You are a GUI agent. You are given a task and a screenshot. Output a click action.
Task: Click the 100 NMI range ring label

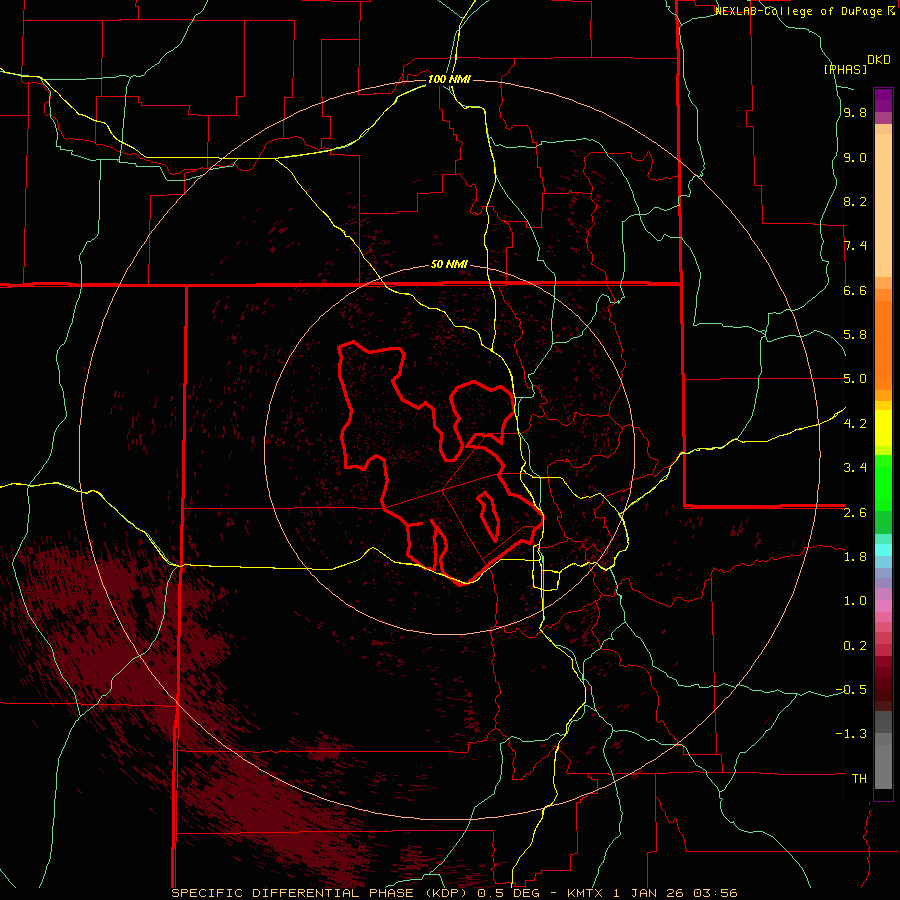[x=449, y=79]
